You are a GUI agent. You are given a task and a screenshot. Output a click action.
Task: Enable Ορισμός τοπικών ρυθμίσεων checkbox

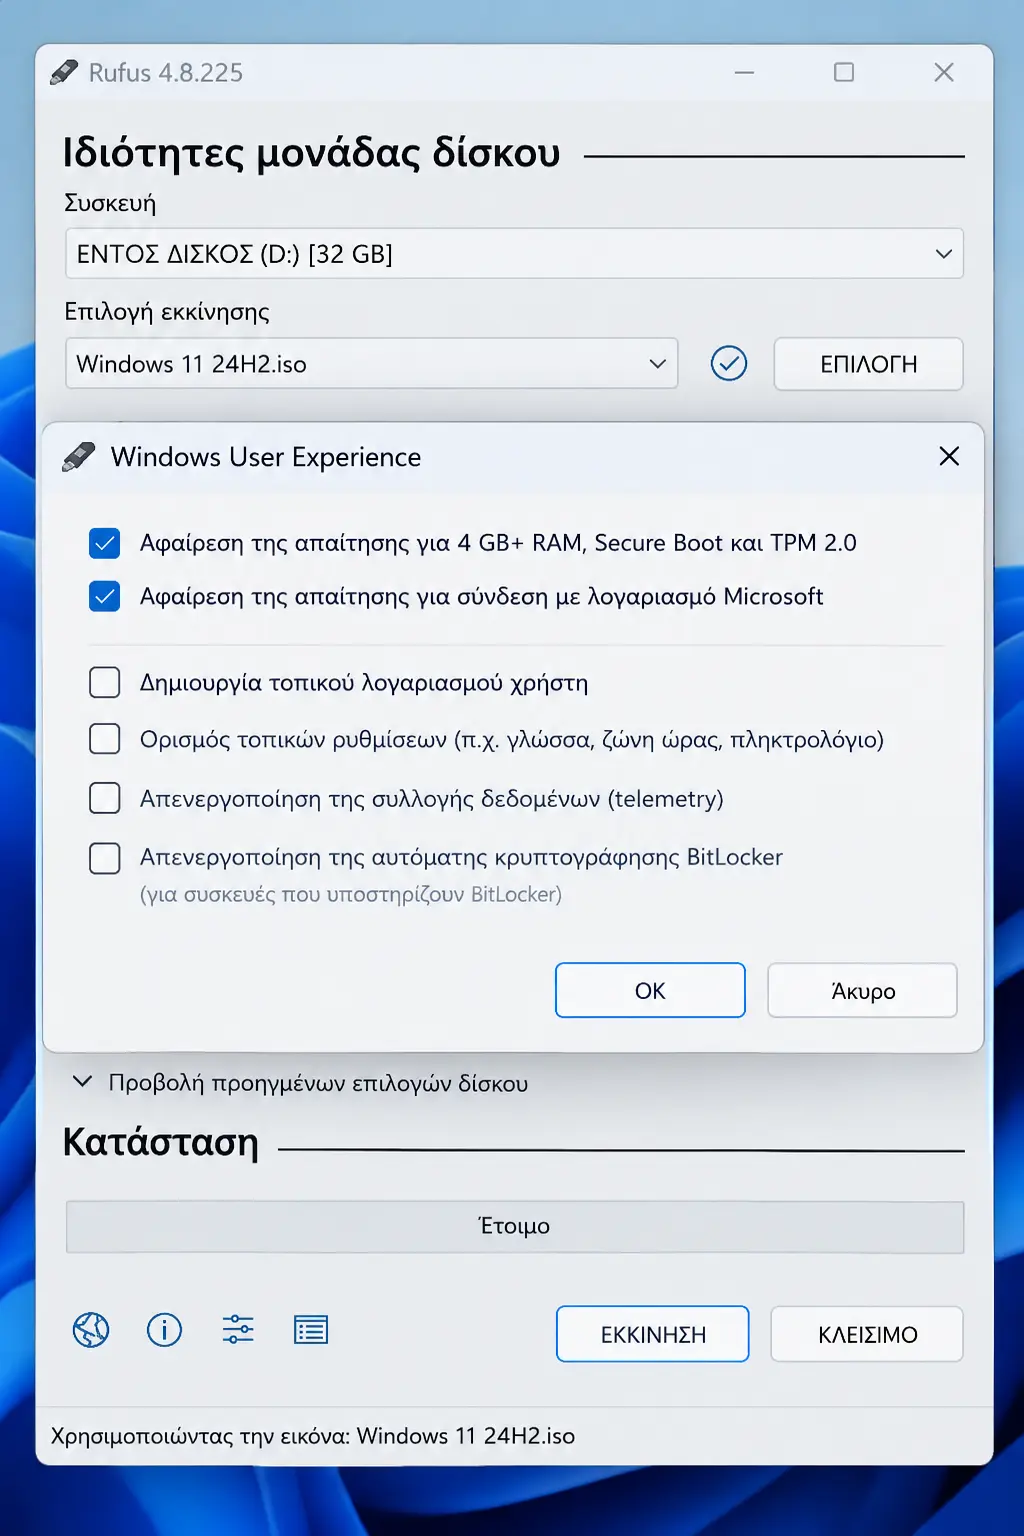coord(104,739)
